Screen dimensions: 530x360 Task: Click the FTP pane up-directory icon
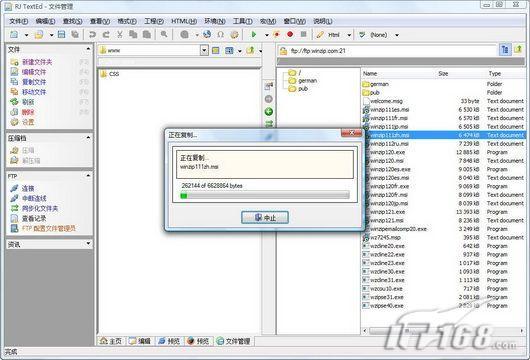(518, 49)
